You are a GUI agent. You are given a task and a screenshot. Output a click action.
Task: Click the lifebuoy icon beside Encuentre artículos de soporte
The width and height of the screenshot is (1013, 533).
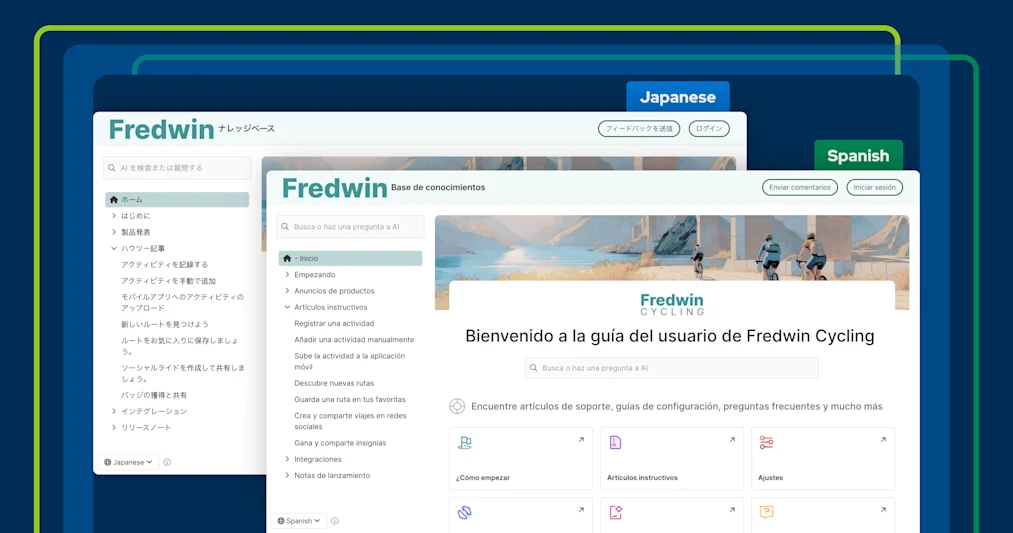click(x=457, y=406)
